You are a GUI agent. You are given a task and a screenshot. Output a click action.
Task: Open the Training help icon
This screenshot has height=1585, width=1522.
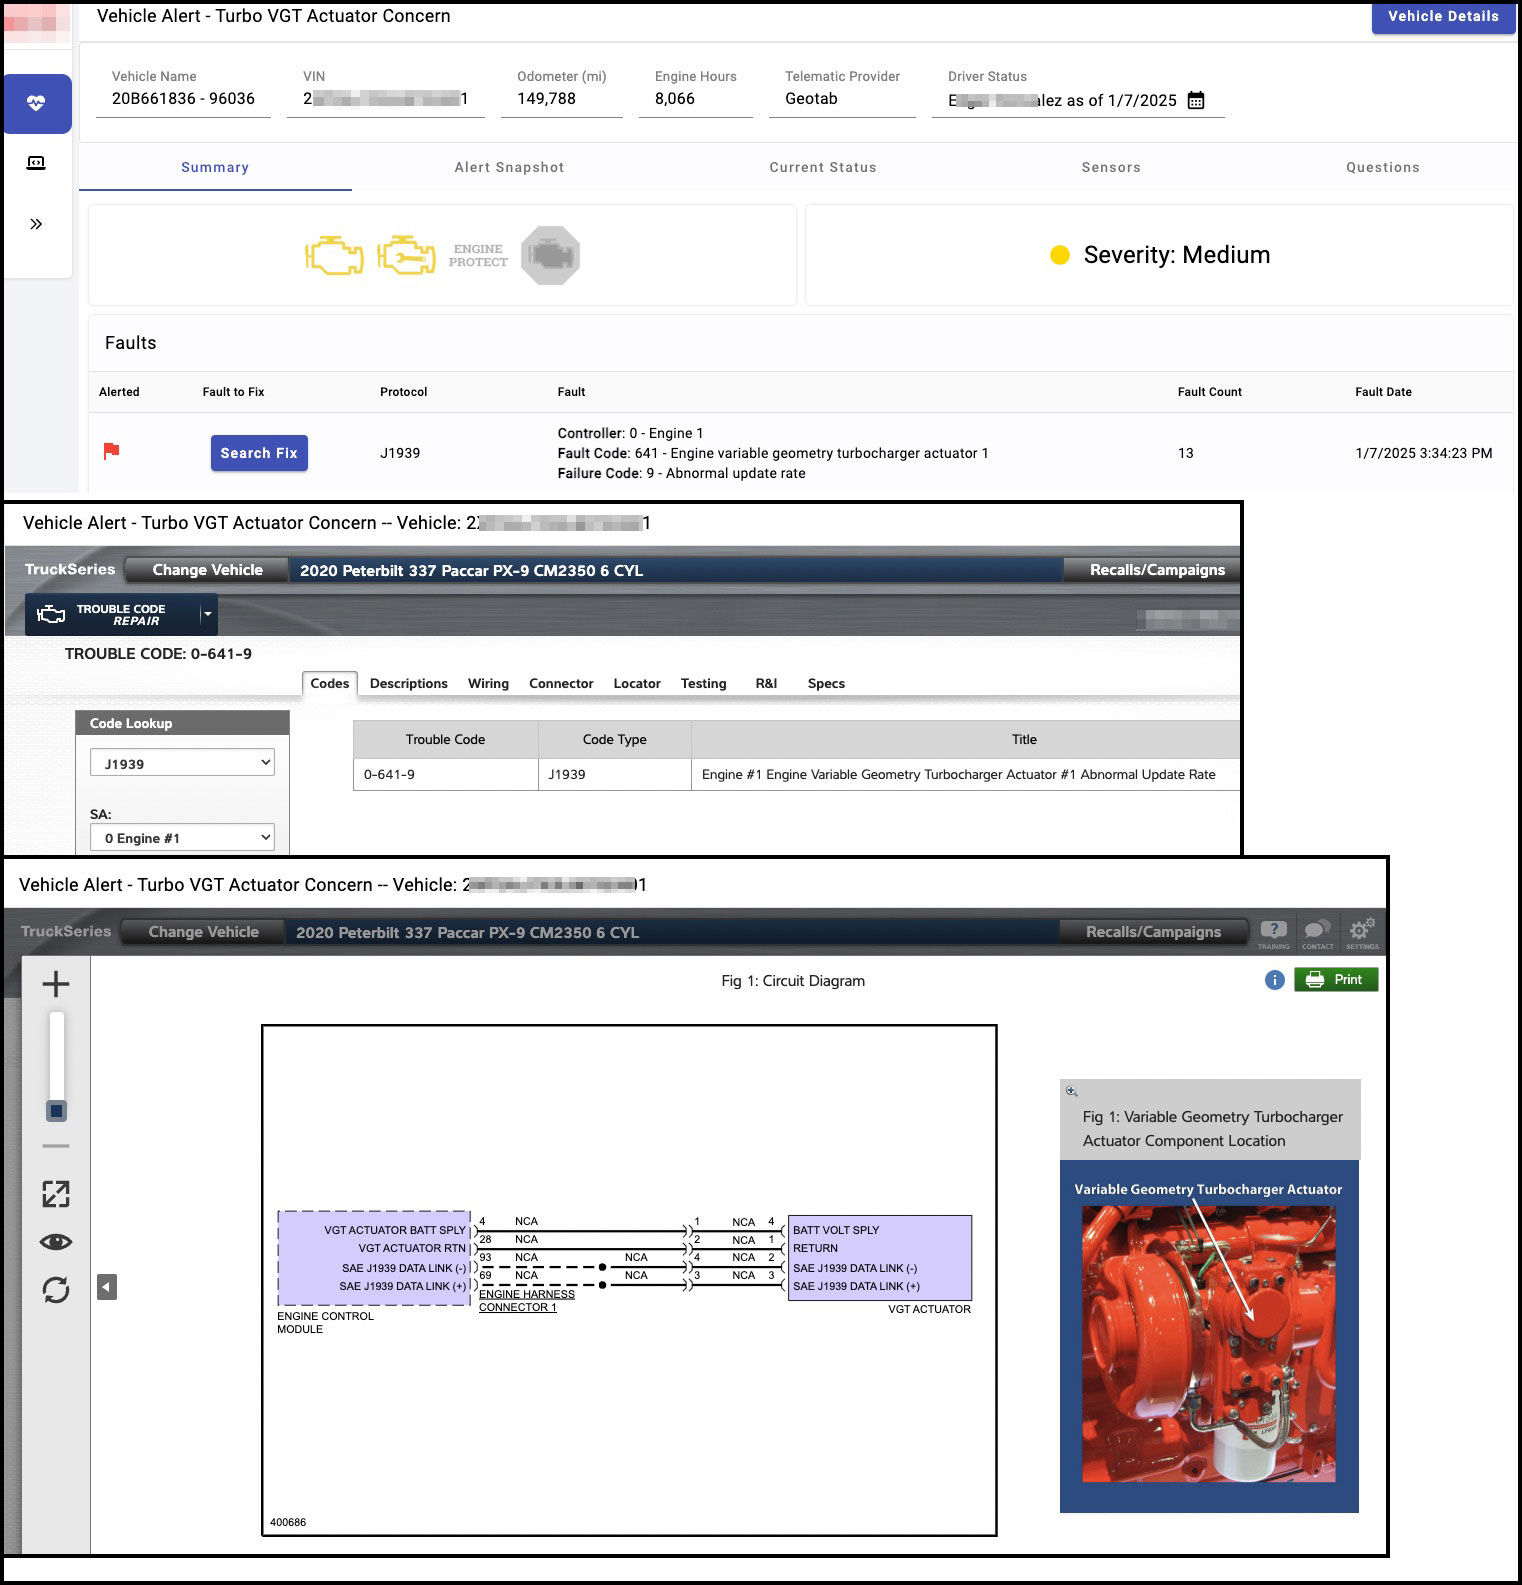1273,933
